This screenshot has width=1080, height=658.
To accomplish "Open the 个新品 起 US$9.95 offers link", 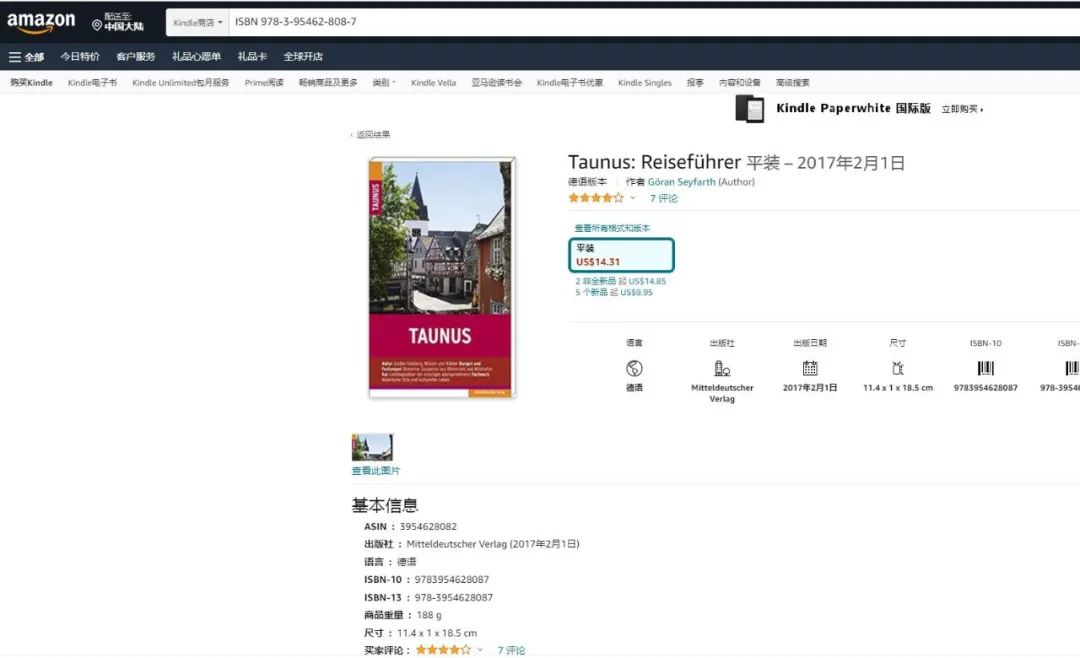I will [x=614, y=292].
